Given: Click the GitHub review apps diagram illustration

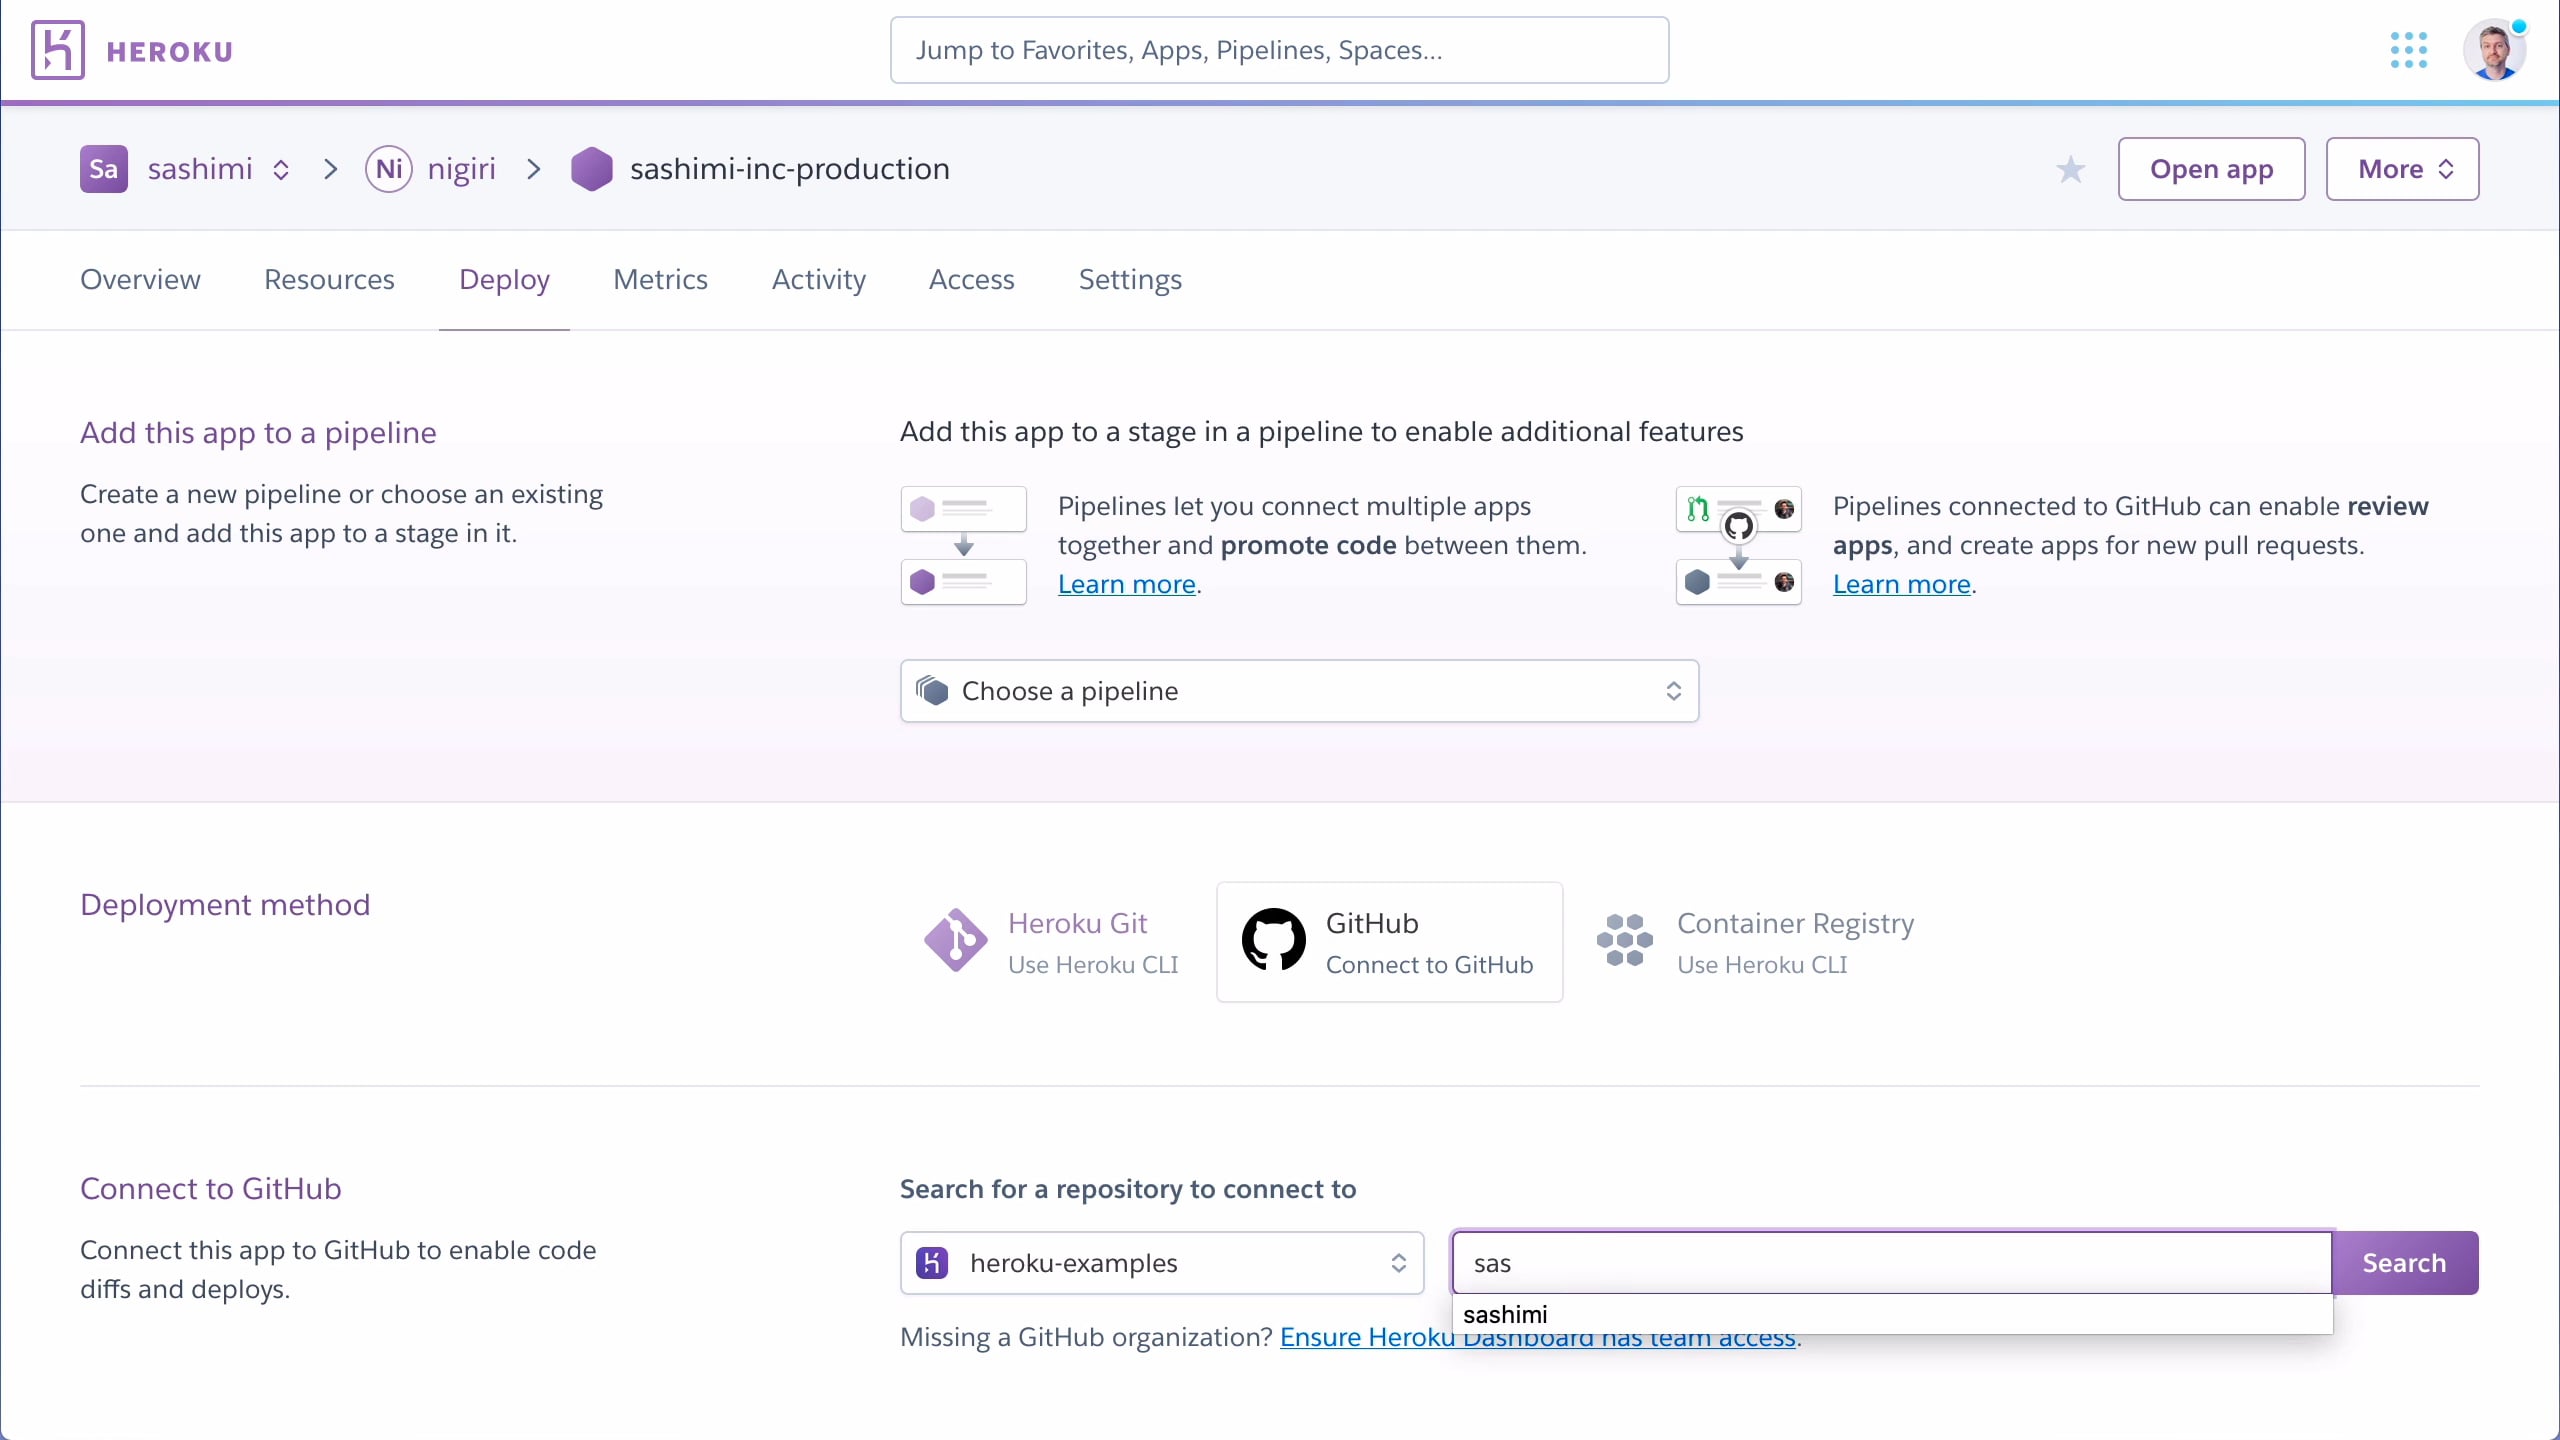Looking at the screenshot, I should point(1738,545).
